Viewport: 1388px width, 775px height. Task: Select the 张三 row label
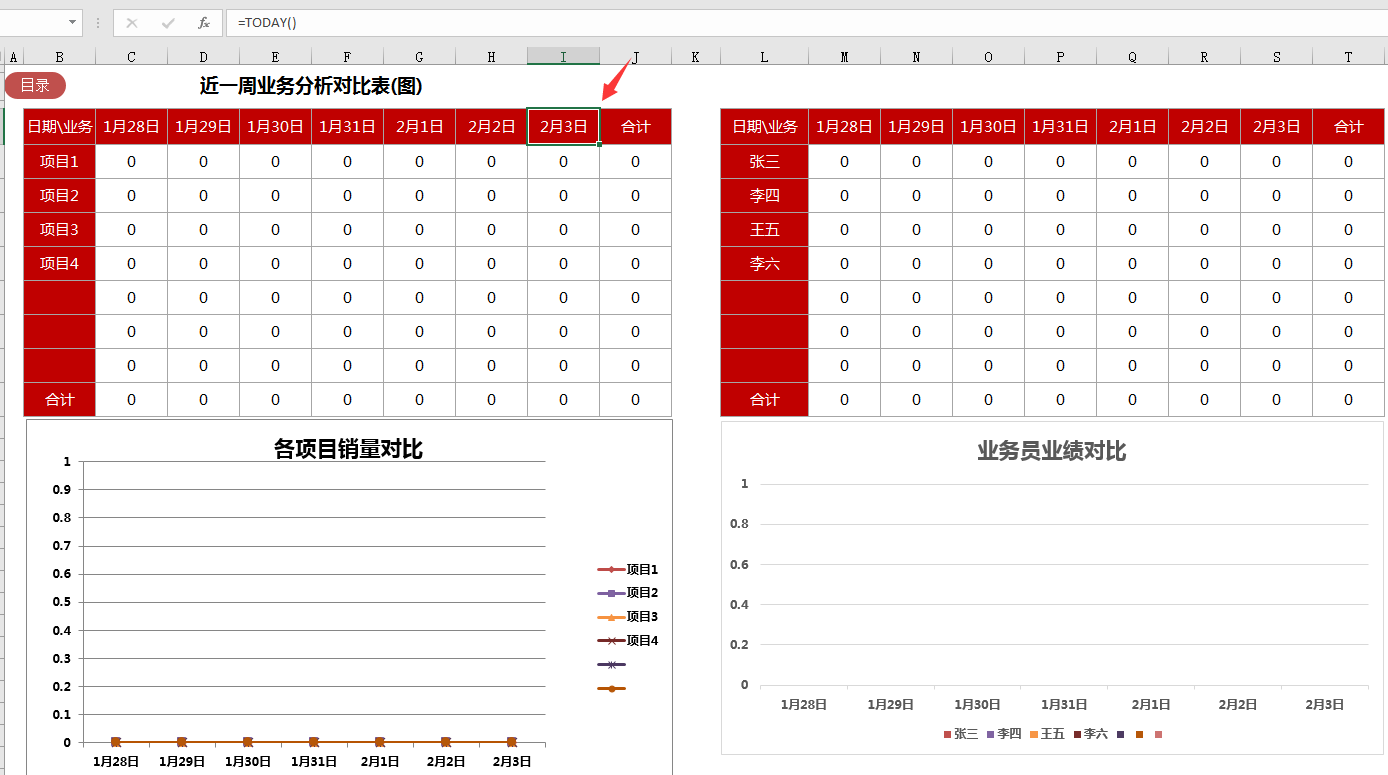(x=764, y=162)
